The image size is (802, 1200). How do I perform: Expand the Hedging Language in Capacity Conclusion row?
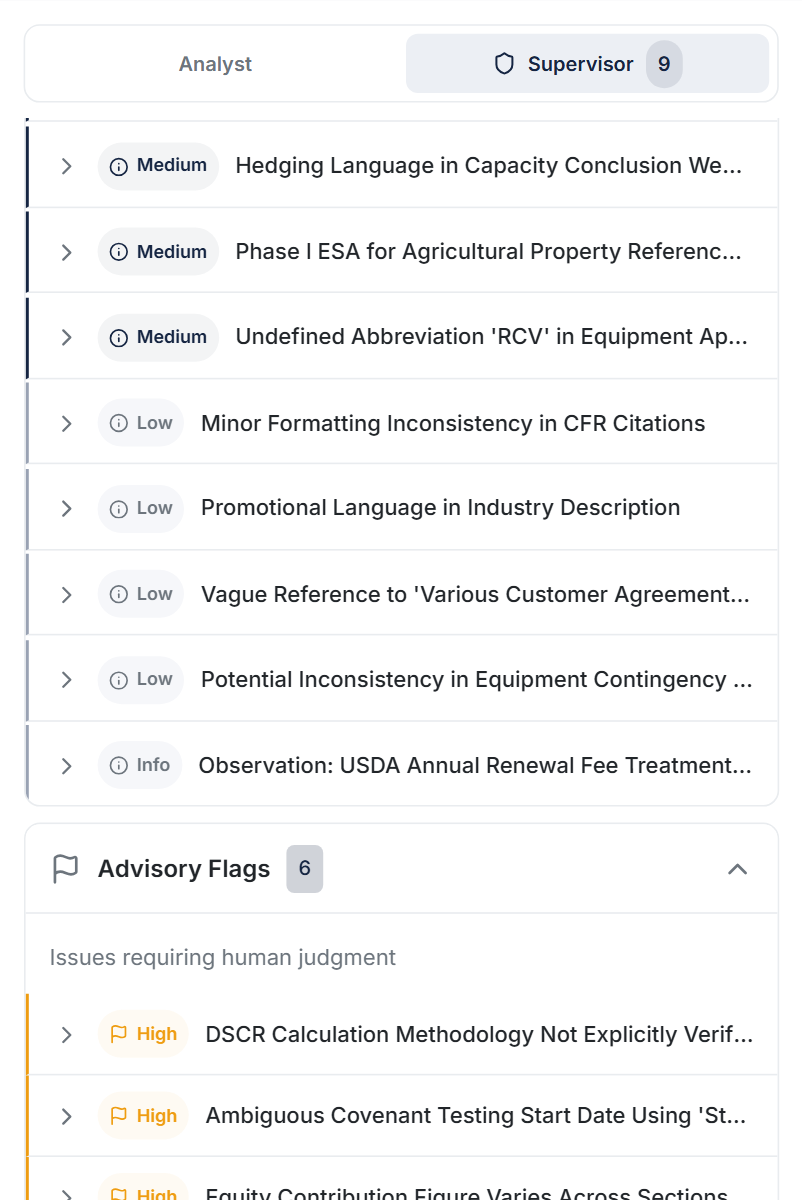67,166
